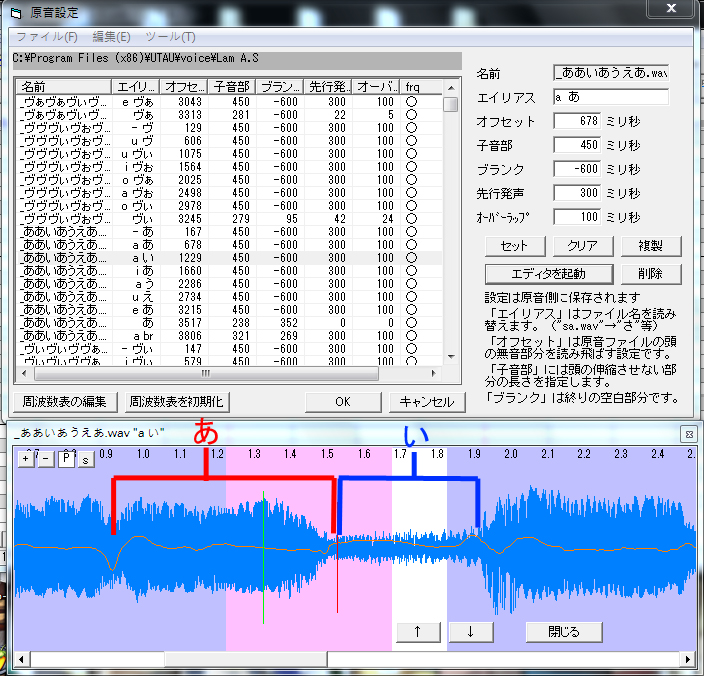Image resolution: width=704 pixels, height=676 pixels.
Task: Click the up arrow button in editor
Action: [x=418, y=632]
